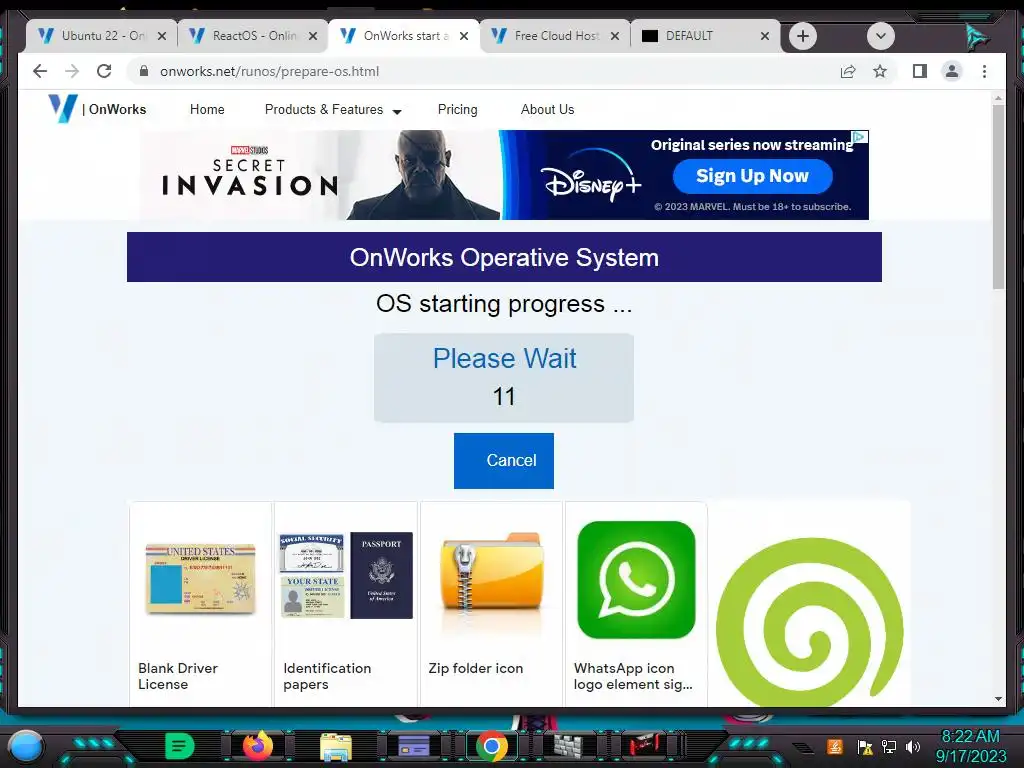This screenshot has height=768, width=1024.
Task: Click the share page icon in address bar
Action: (848, 71)
